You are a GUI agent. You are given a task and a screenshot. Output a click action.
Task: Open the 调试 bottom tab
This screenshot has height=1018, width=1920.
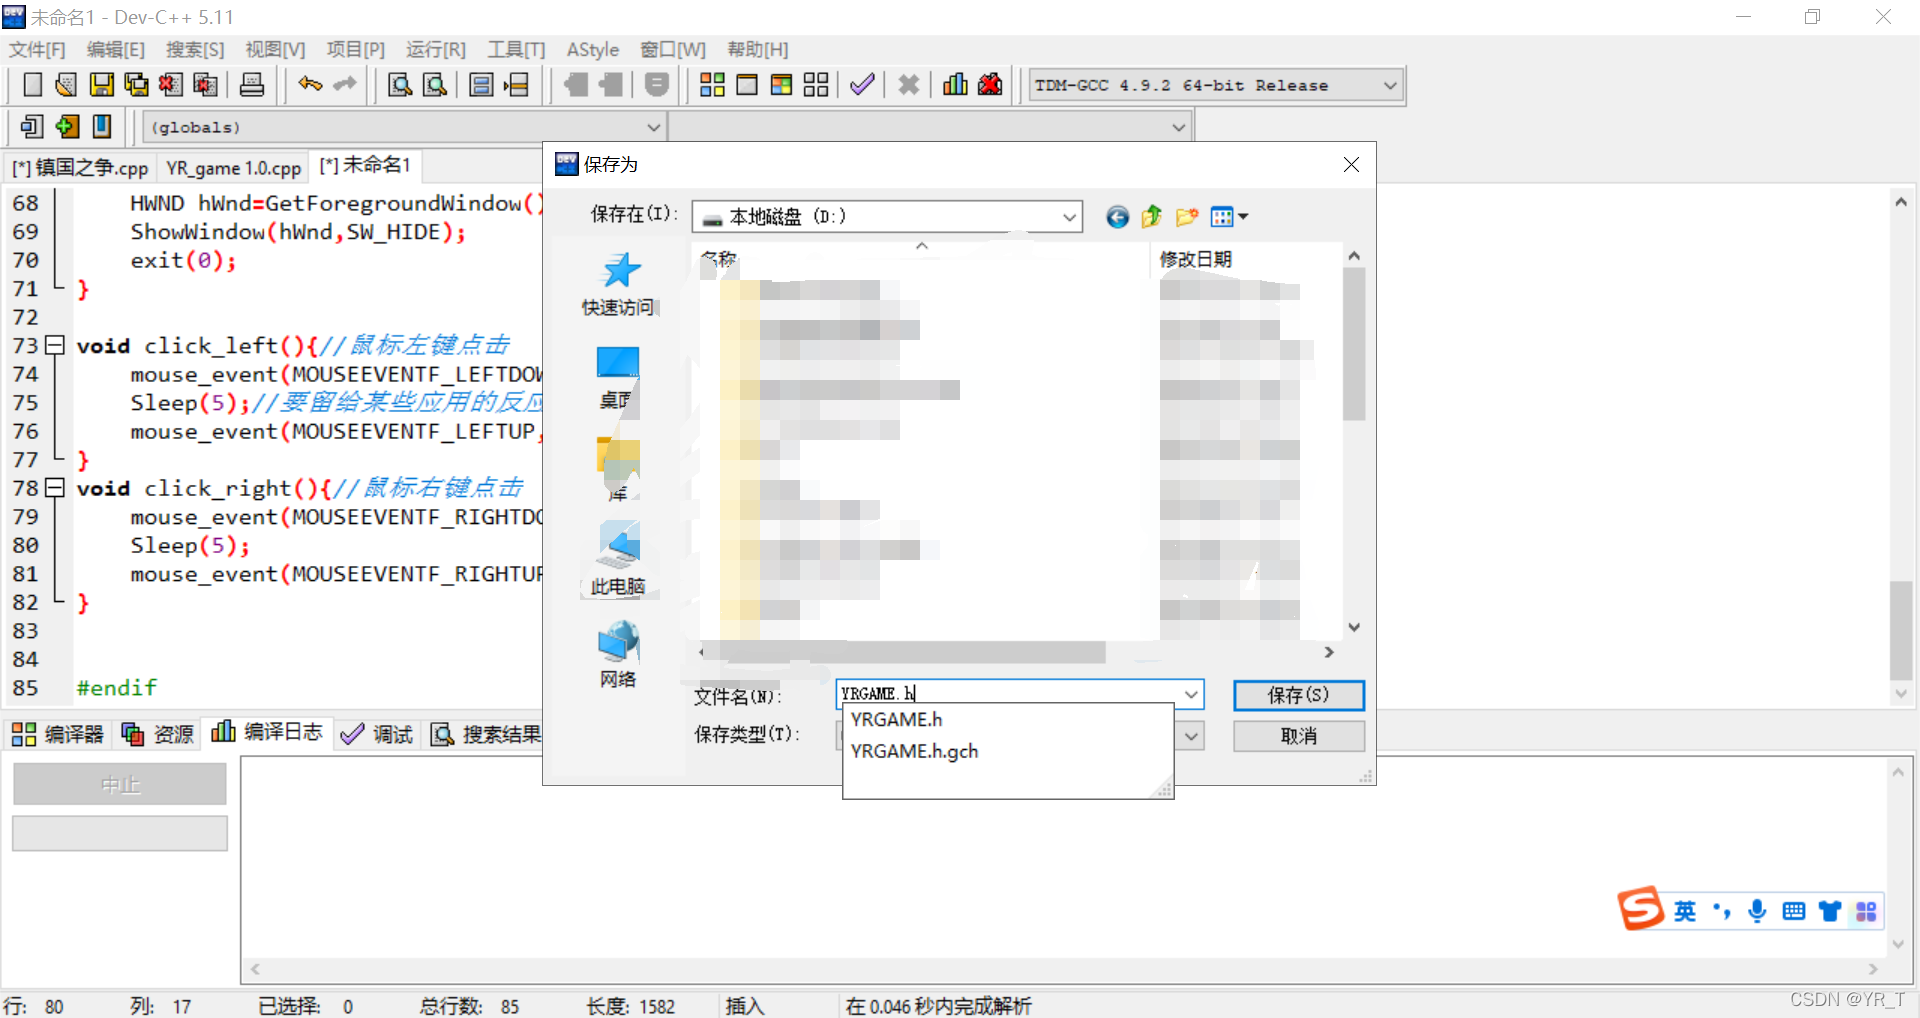click(378, 734)
